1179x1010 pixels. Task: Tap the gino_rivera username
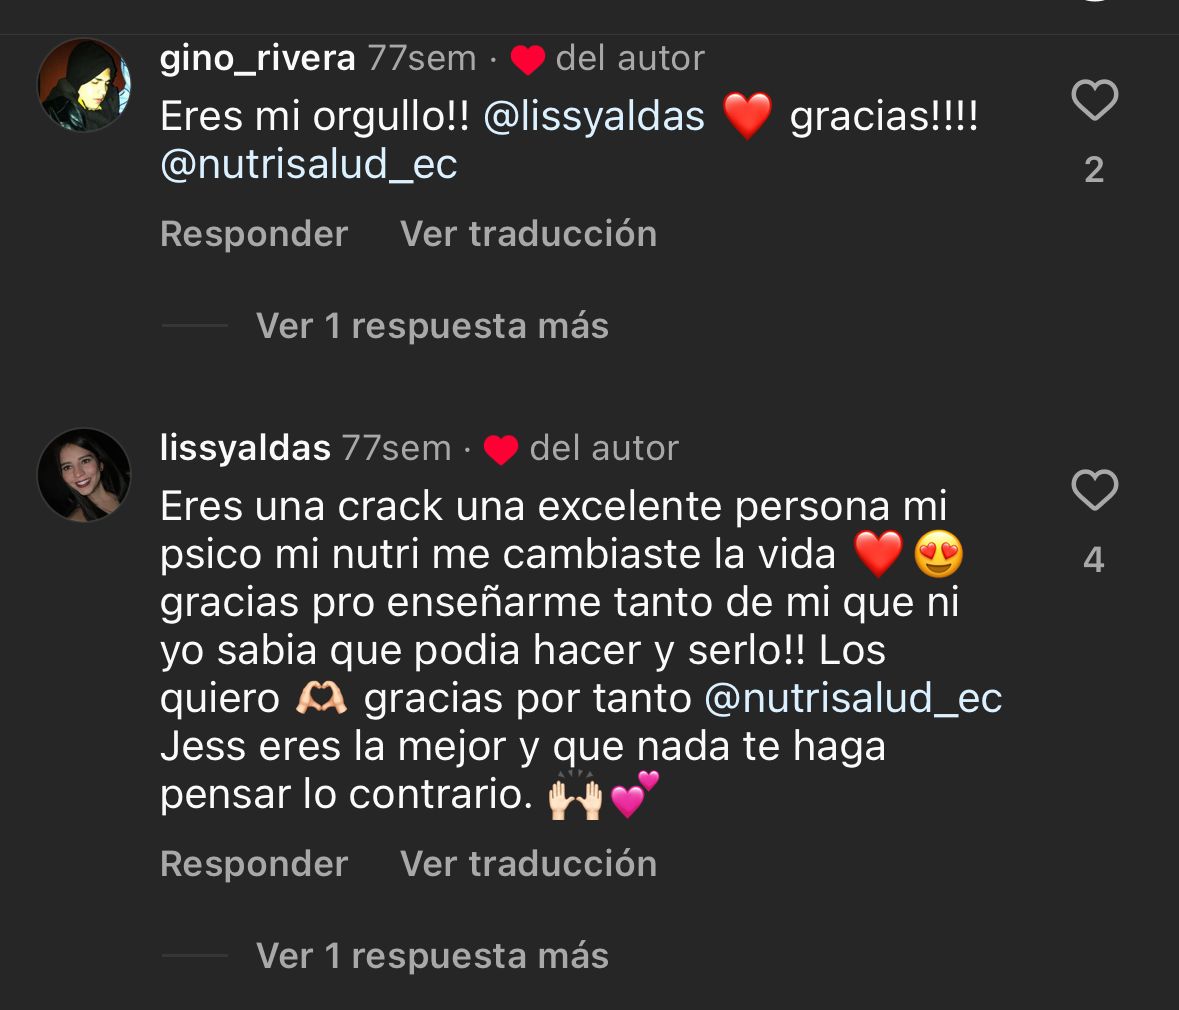pyautogui.click(x=257, y=59)
